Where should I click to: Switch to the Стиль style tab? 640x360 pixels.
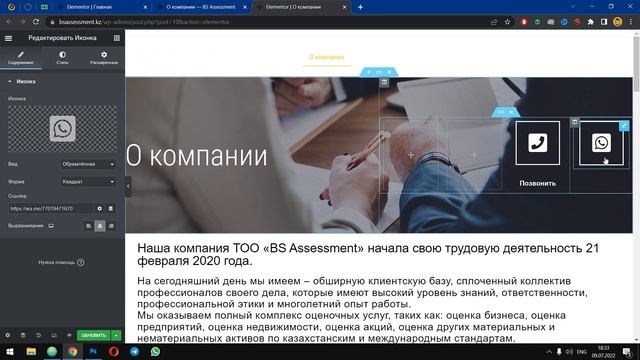click(x=62, y=58)
